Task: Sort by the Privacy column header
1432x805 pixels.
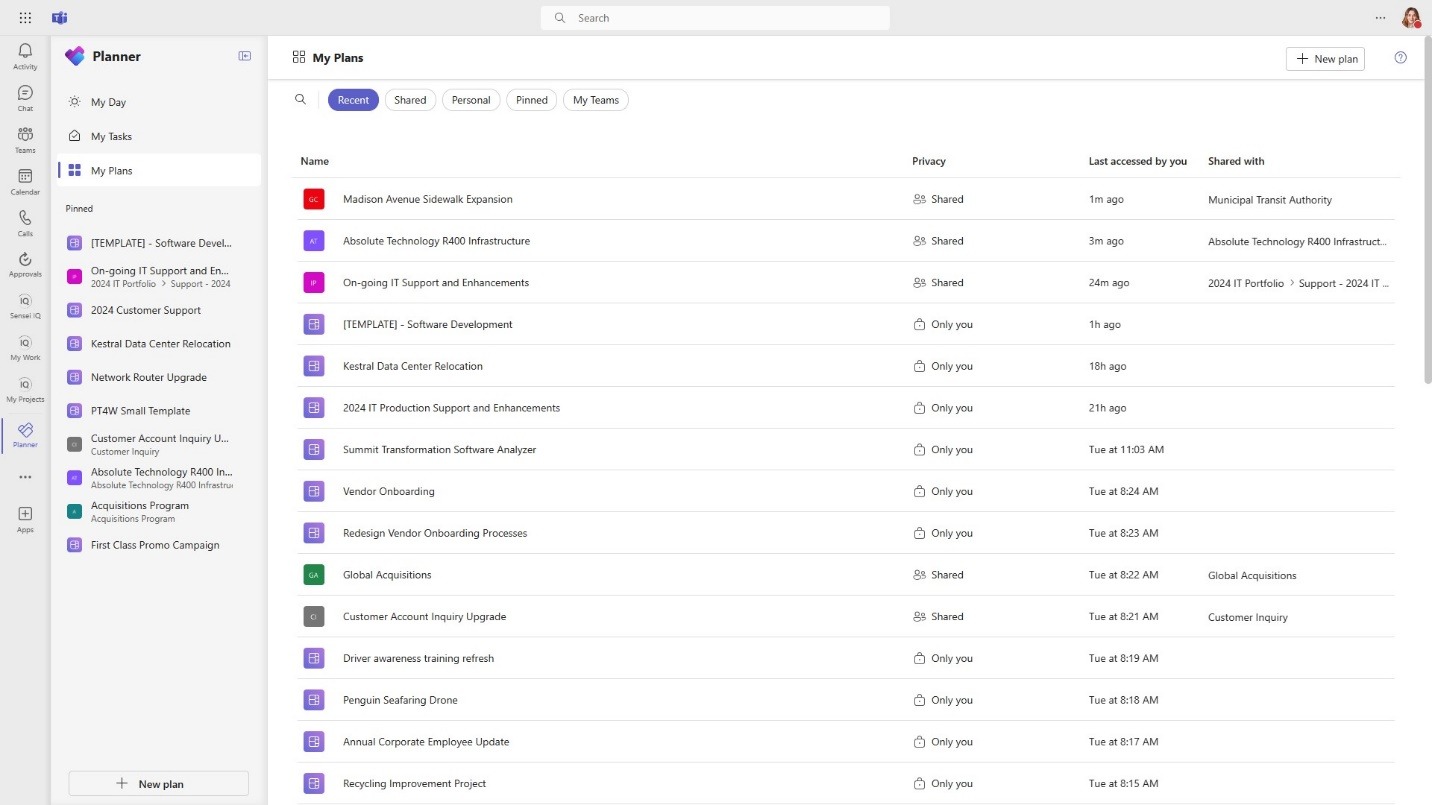Action: 928,161
